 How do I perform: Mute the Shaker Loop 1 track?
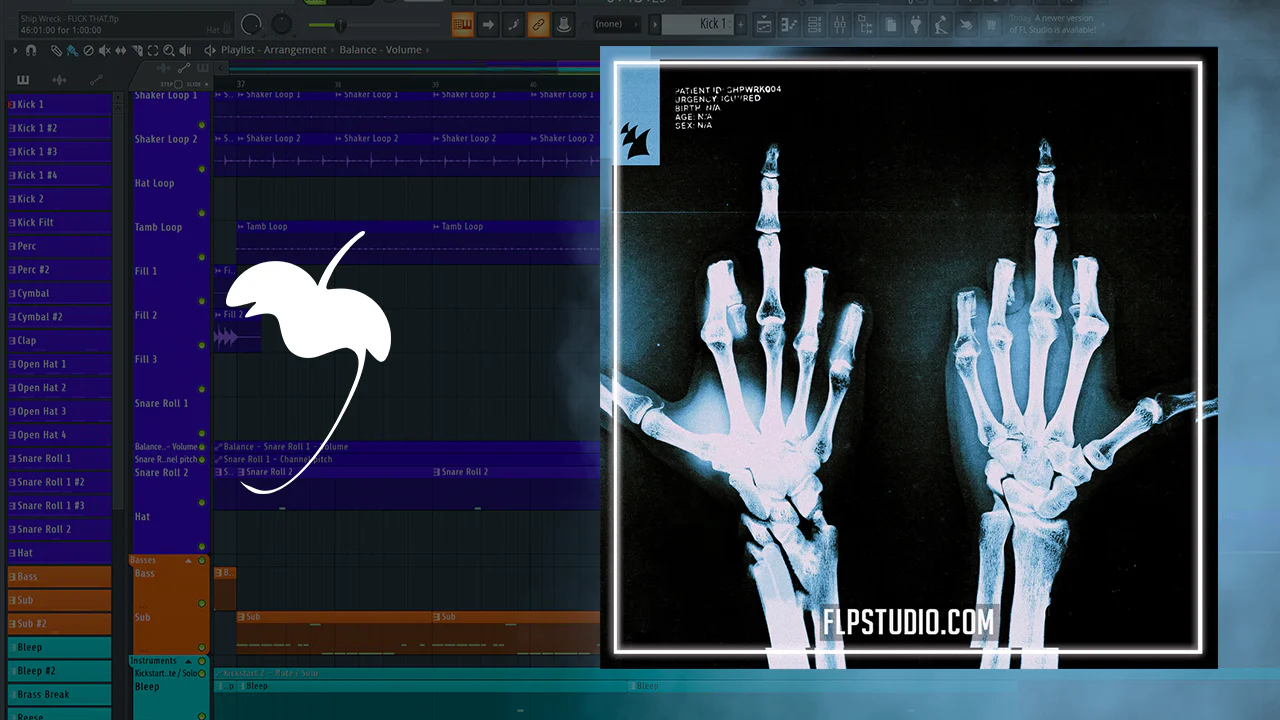(202, 125)
